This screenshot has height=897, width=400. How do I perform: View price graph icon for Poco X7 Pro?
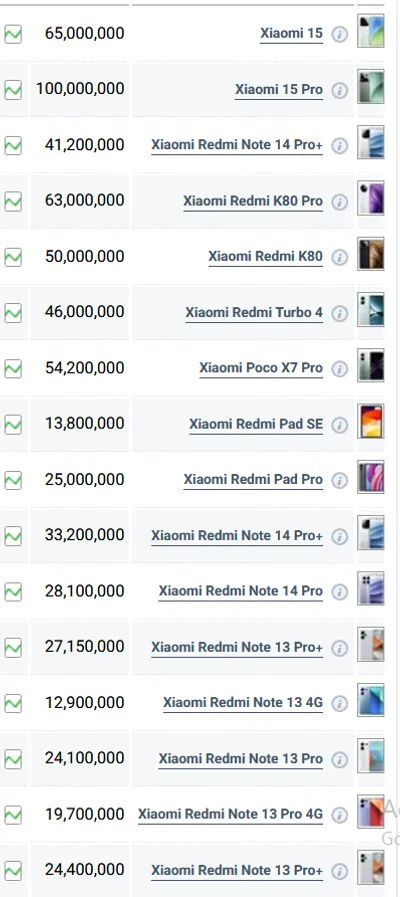[x=13, y=368]
